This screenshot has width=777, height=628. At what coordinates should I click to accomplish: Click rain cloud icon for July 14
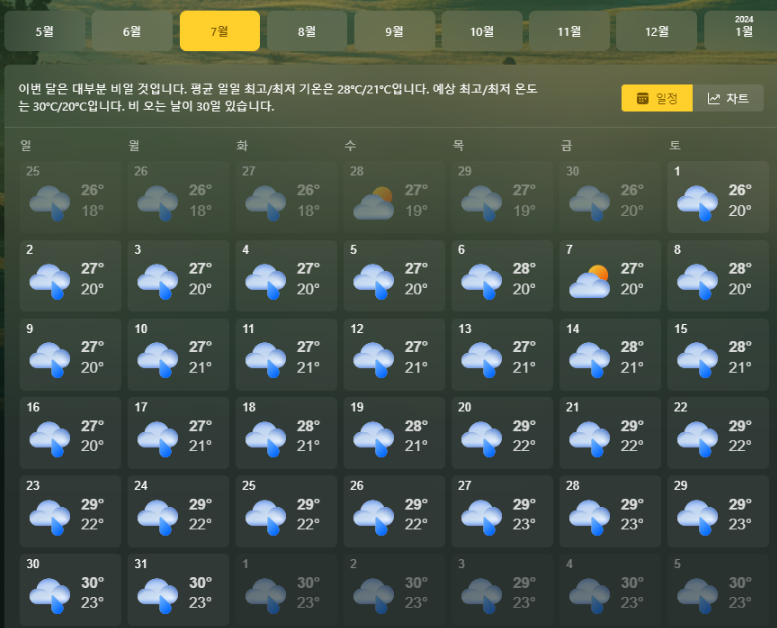tap(589, 359)
